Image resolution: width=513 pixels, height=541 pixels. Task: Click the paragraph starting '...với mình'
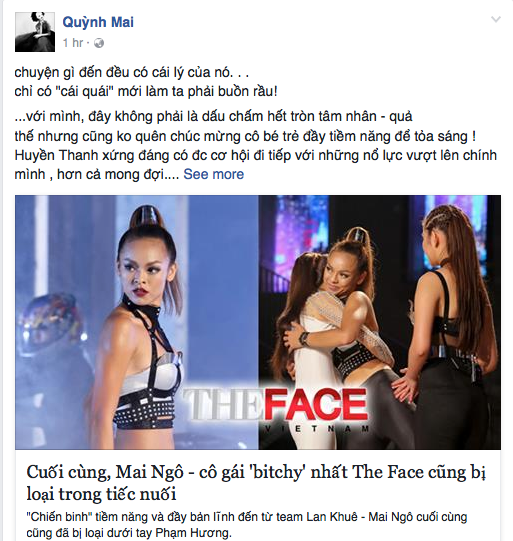(255, 146)
